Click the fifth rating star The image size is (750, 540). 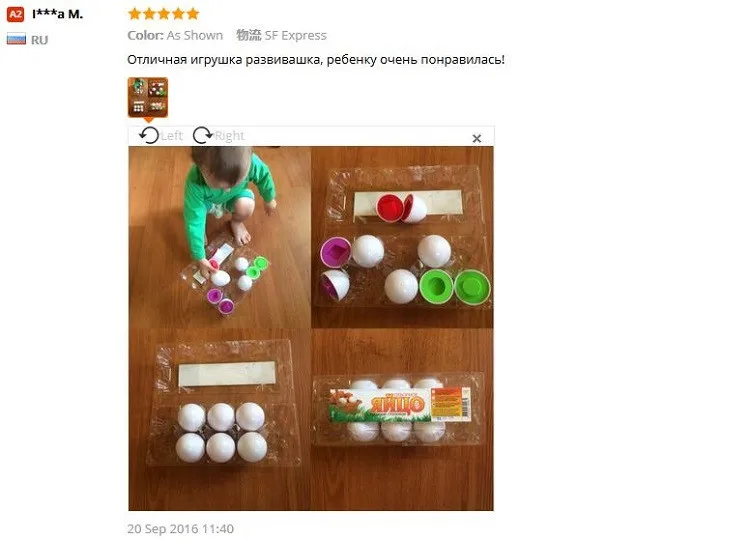point(193,13)
